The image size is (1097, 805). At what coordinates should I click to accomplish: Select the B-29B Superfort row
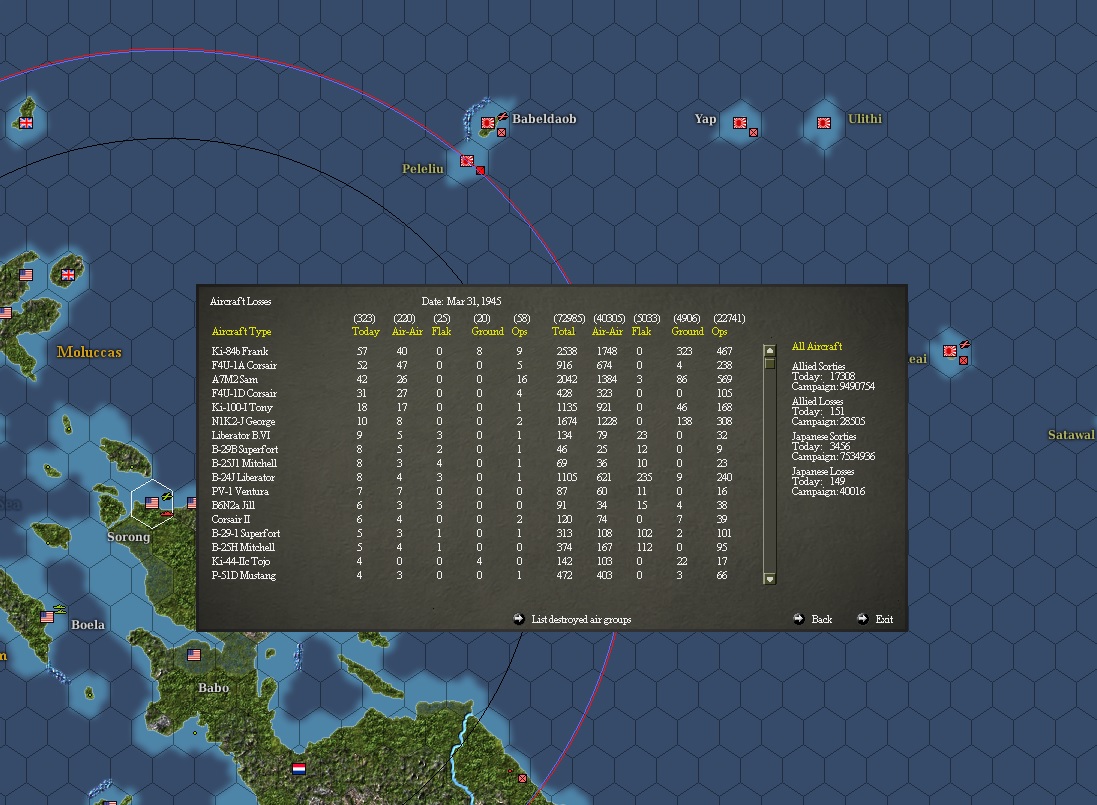tap(472, 449)
